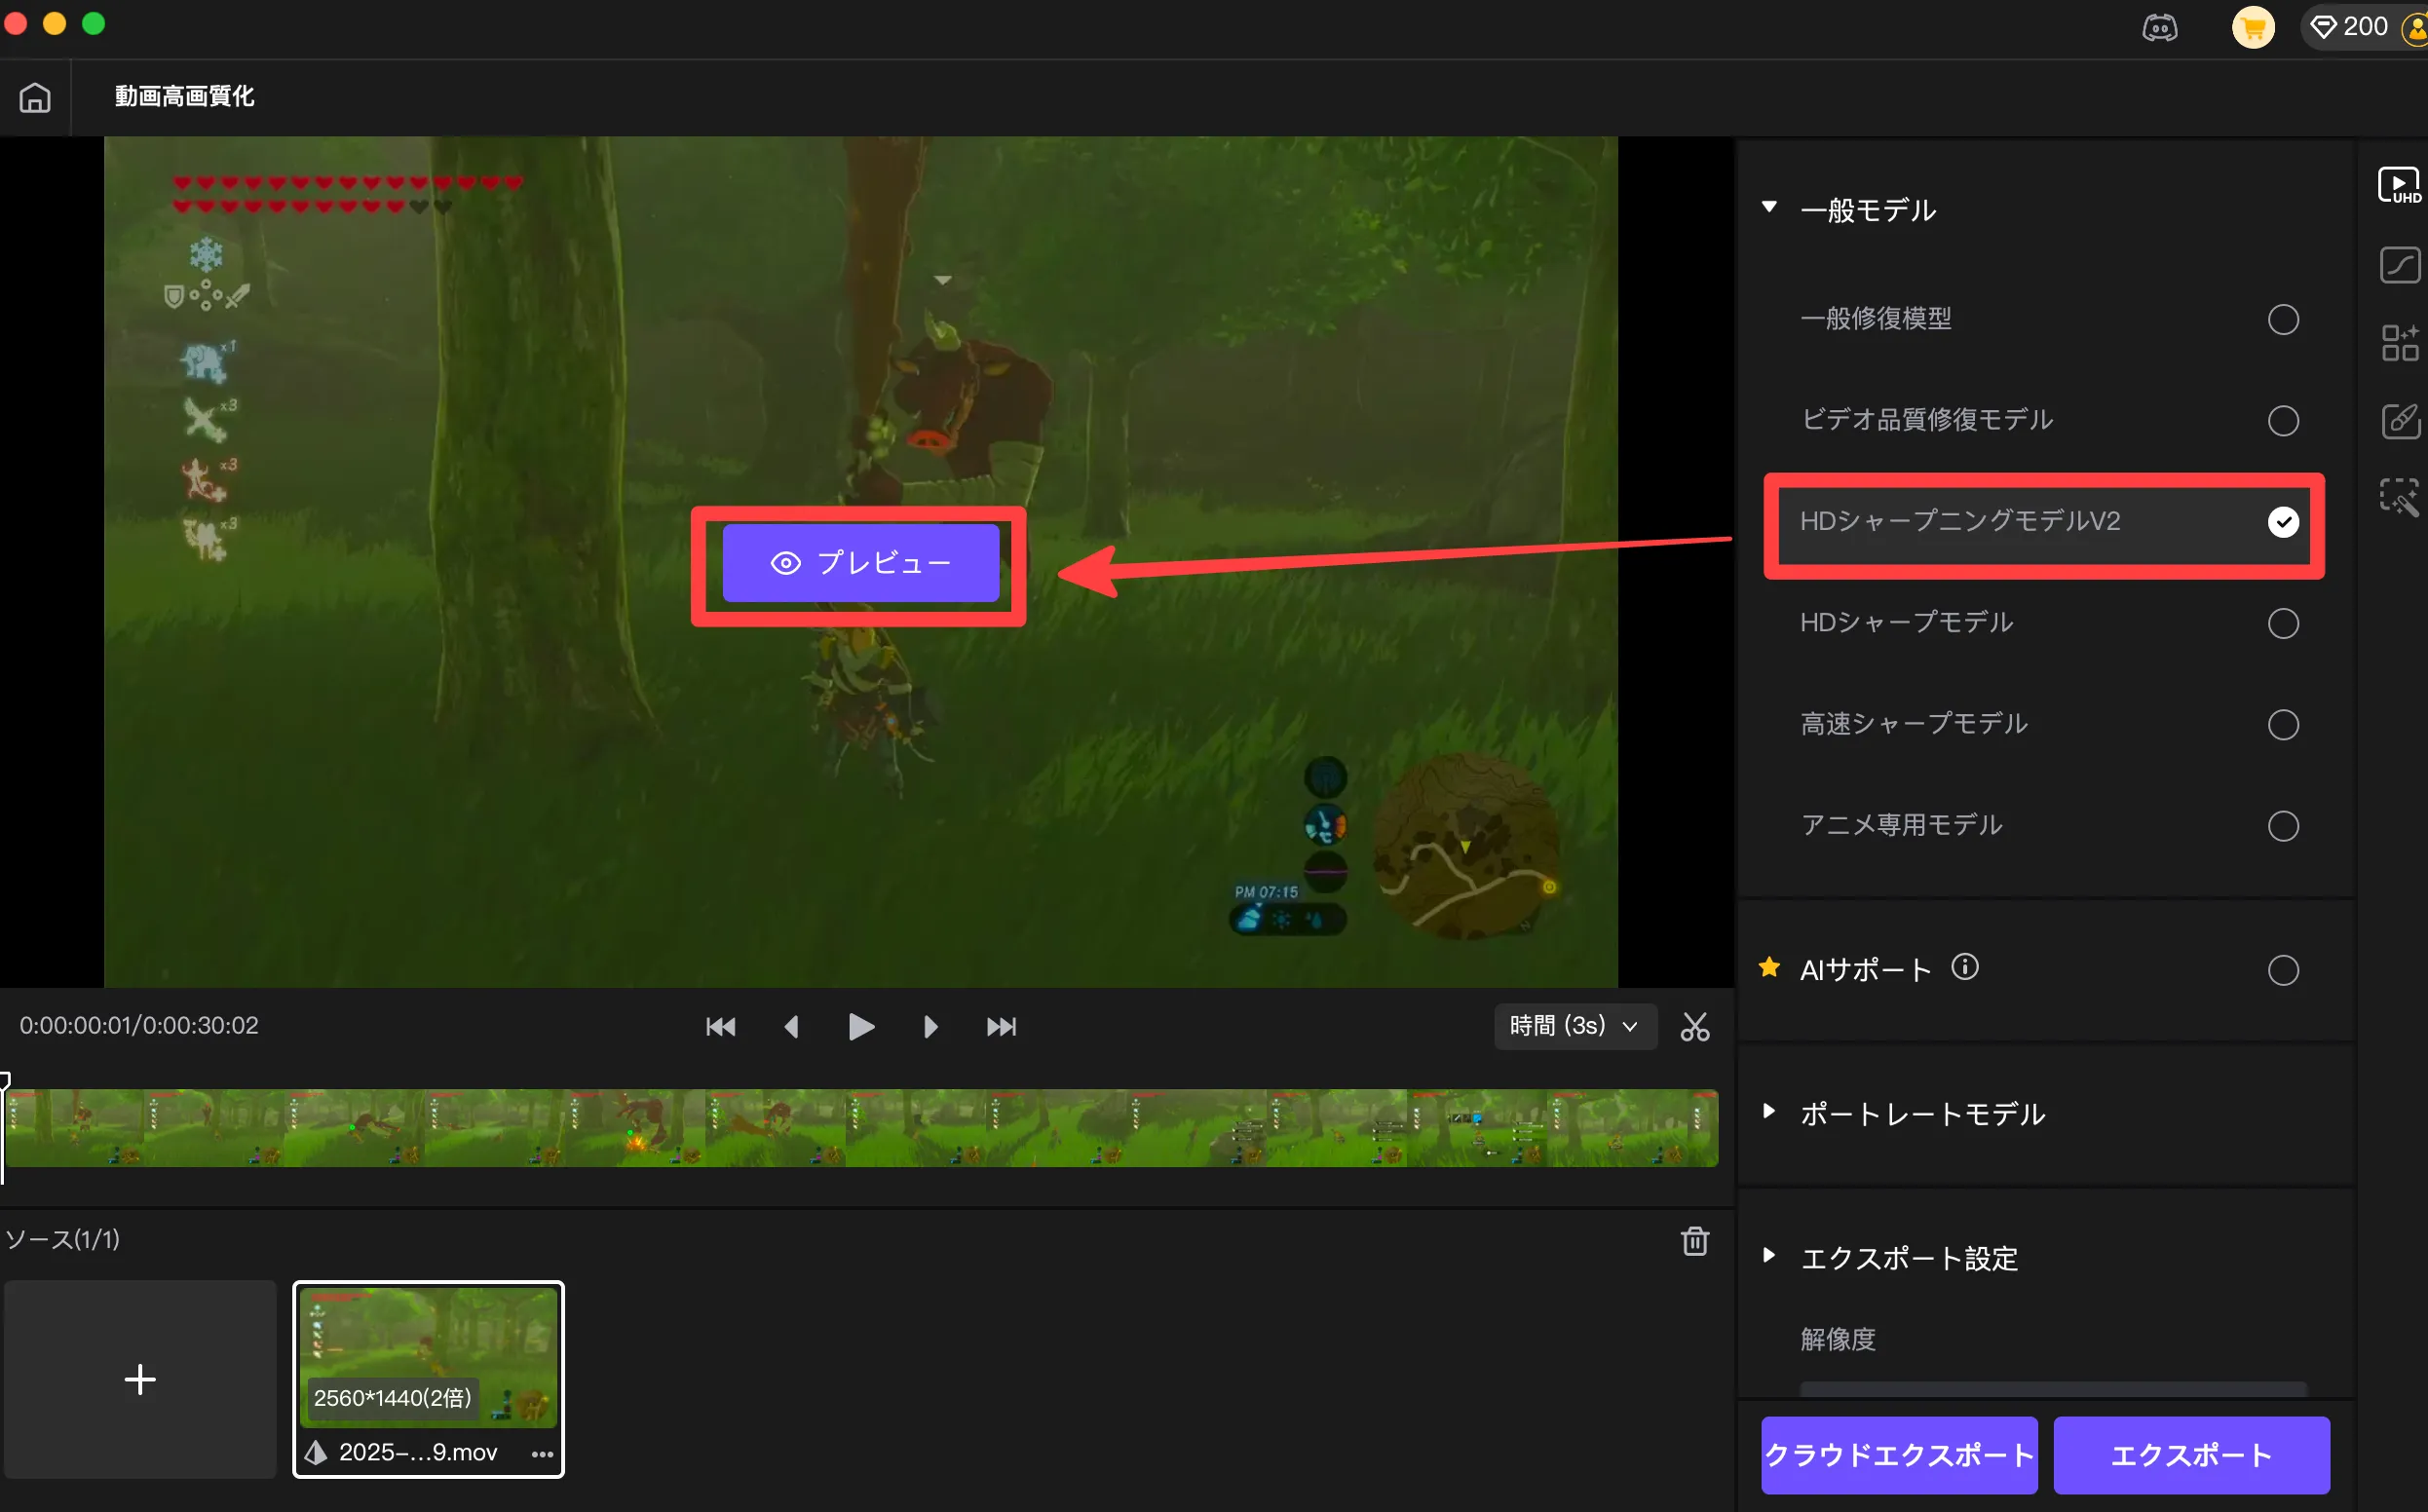Viewport: 2428px width, 1512px height.
Task: Select the 2025 mov source thumbnail
Action: click(x=428, y=1379)
